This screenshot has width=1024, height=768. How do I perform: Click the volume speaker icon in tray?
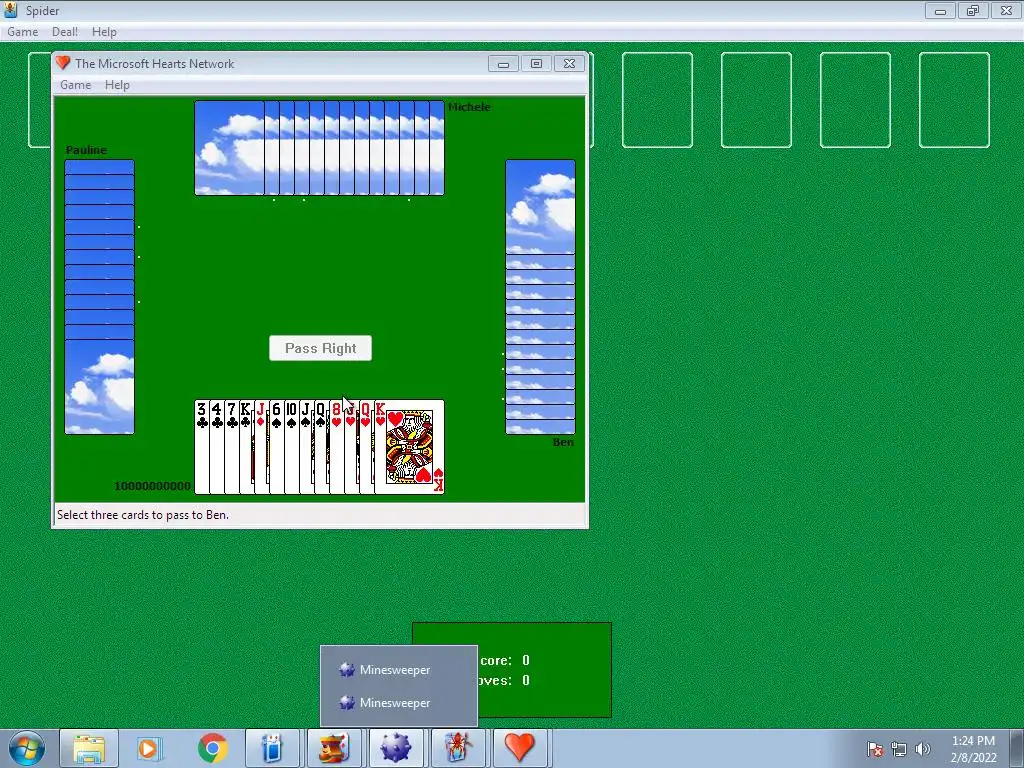point(923,749)
